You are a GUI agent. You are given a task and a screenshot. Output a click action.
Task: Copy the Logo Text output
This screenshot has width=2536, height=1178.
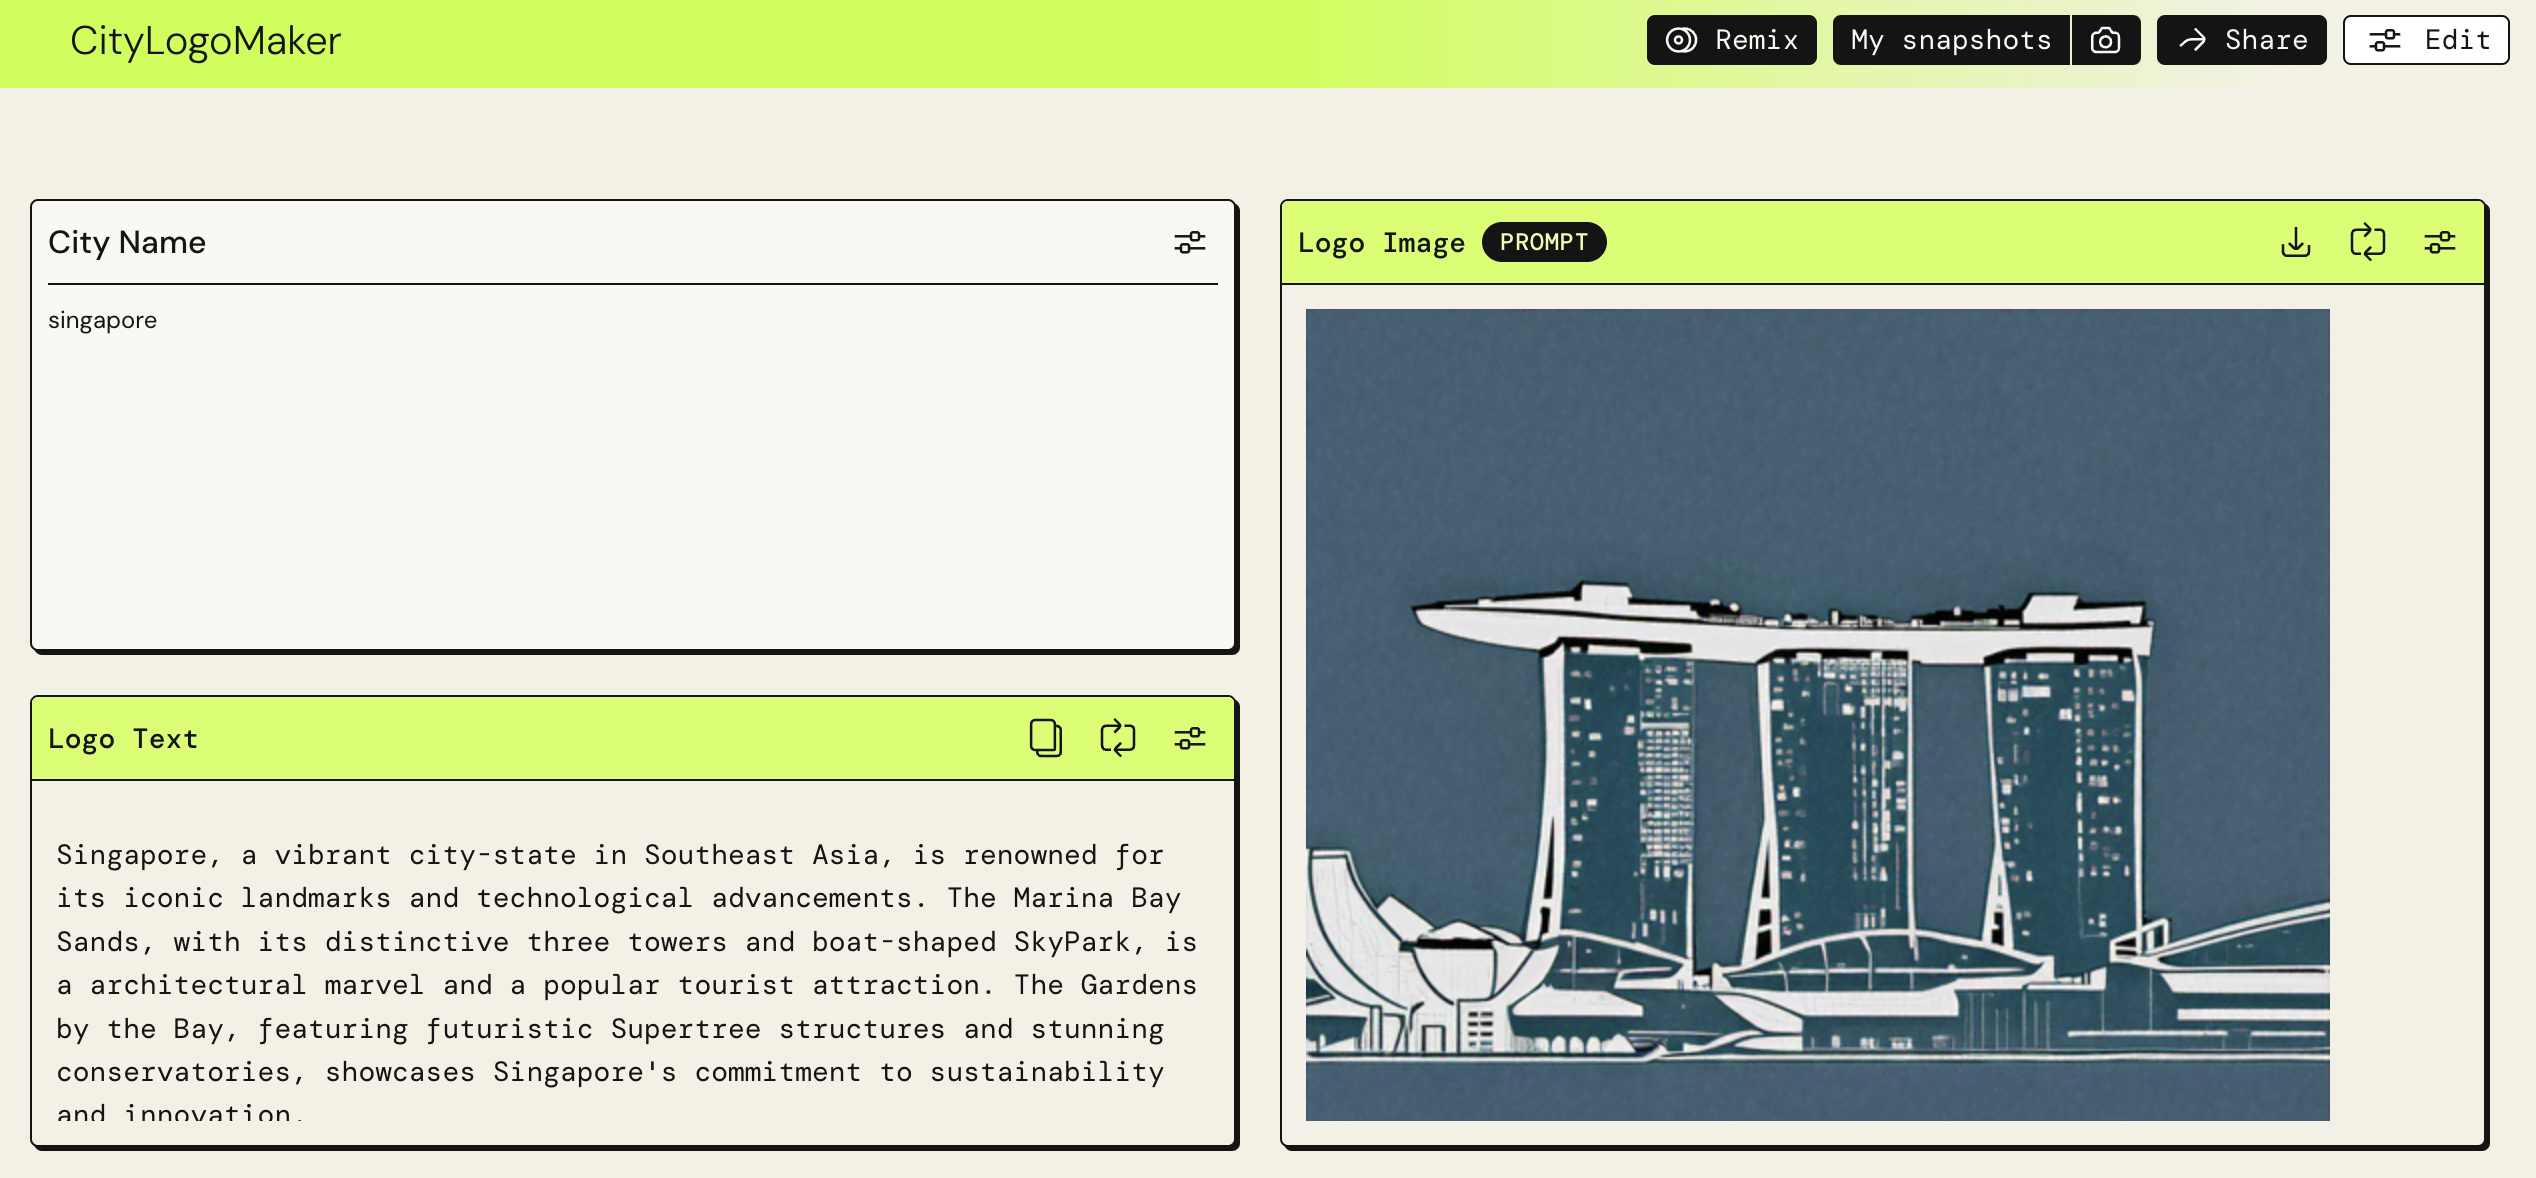coord(1045,738)
